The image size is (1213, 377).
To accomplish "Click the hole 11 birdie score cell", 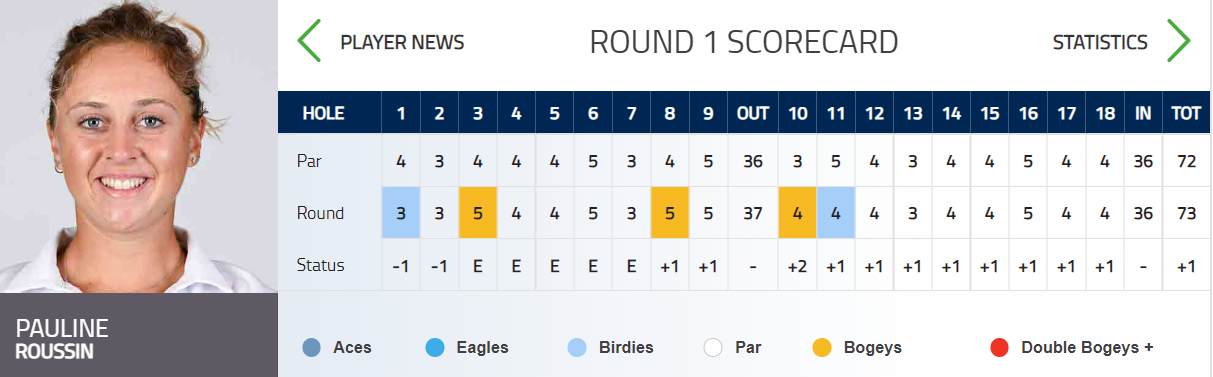I will pyautogui.click(x=836, y=213).
